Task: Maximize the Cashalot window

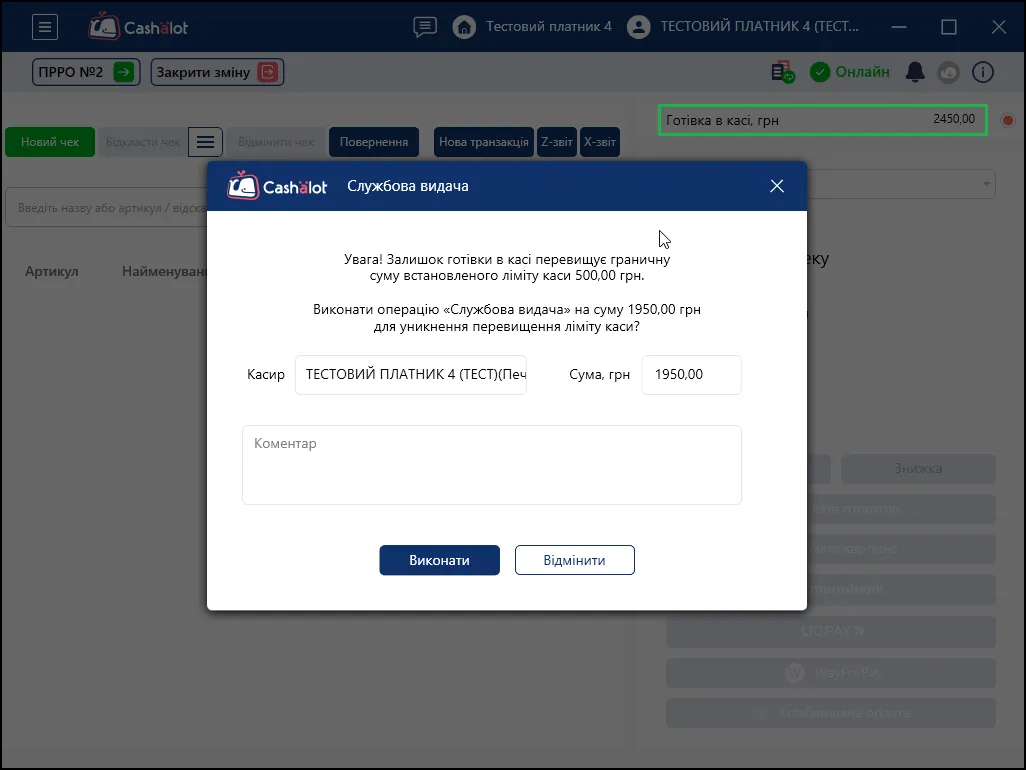Action: [949, 27]
